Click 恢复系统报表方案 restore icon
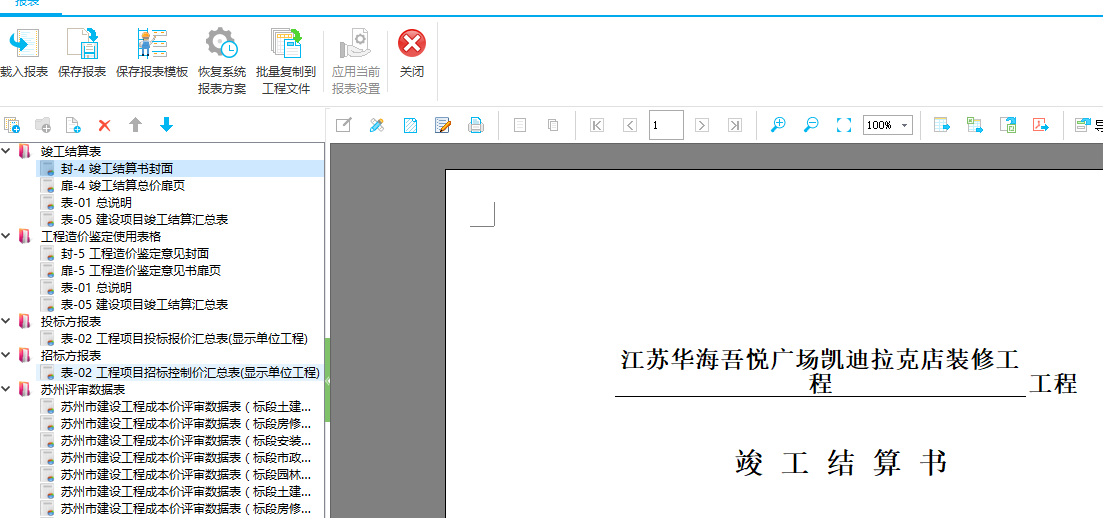The width and height of the screenshot is (1103, 518). pos(222,43)
